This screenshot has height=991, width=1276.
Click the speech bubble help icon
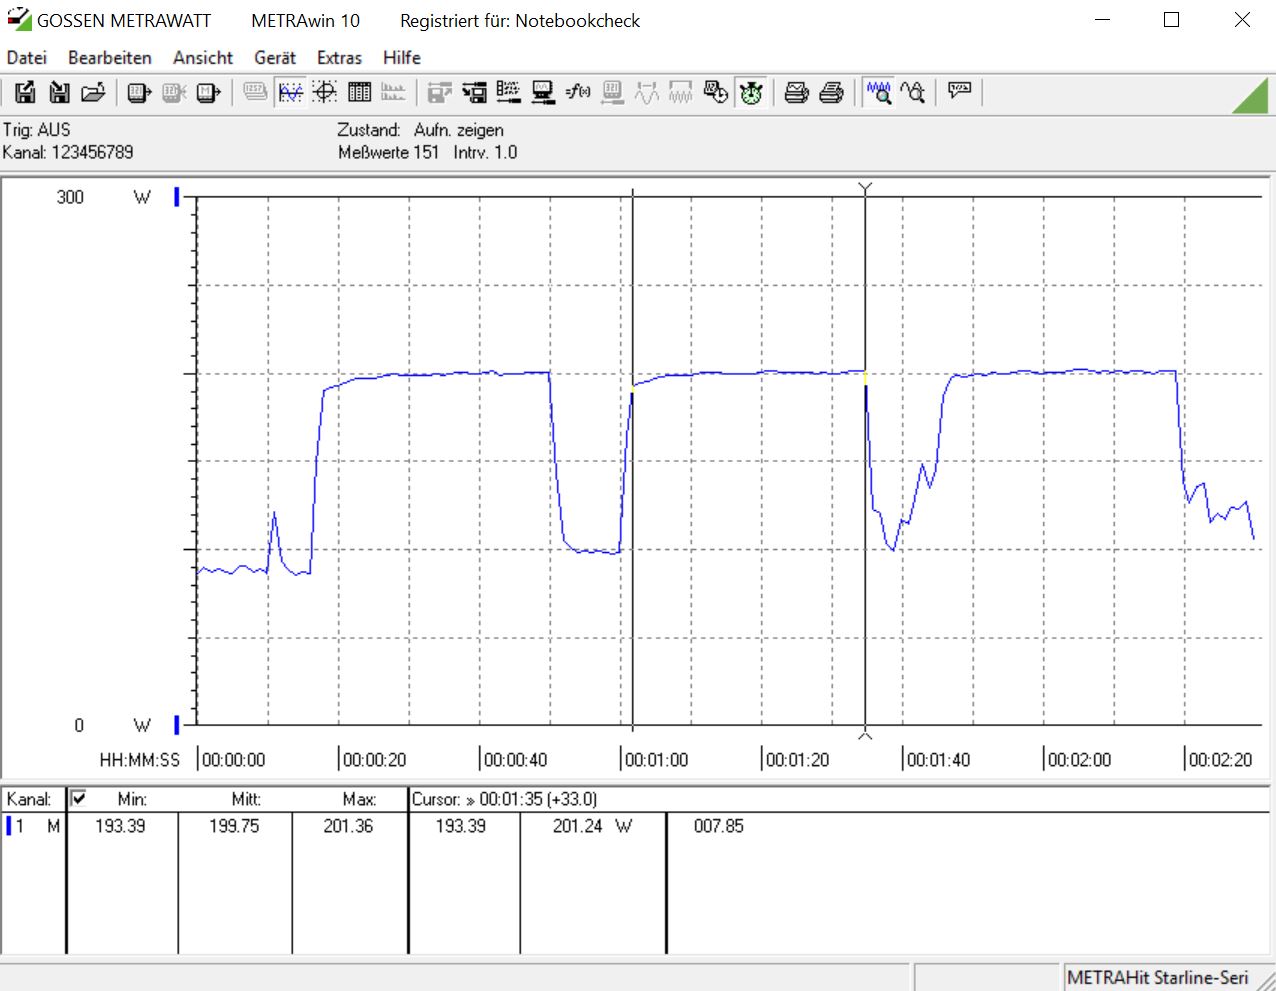959,92
